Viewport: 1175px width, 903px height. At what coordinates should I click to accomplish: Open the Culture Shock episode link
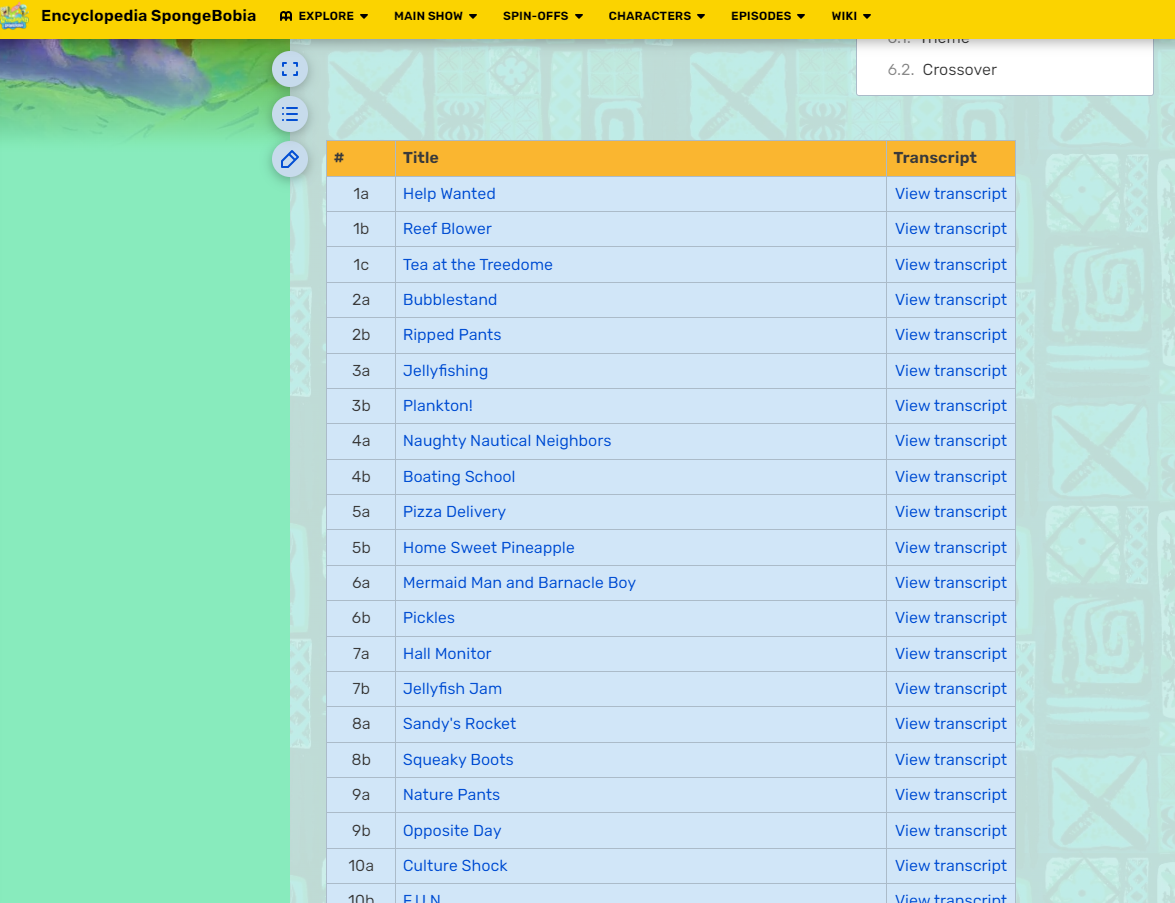[x=455, y=866]
